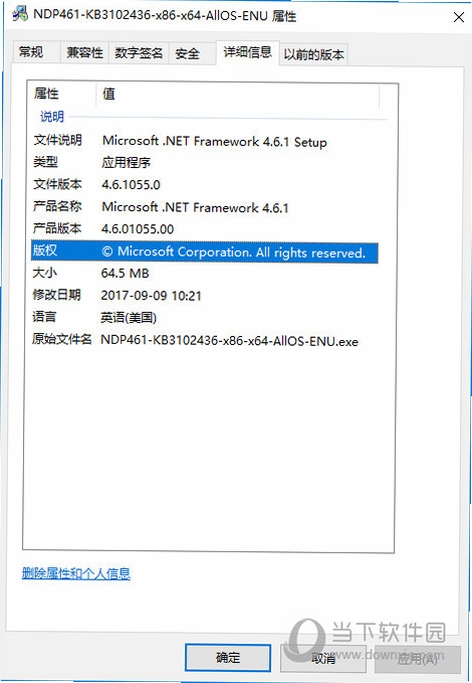The width and height of the screenshot is (472, 683).
Task: Click the 英语(美国) language value
Action: click(x=128, y=318)
